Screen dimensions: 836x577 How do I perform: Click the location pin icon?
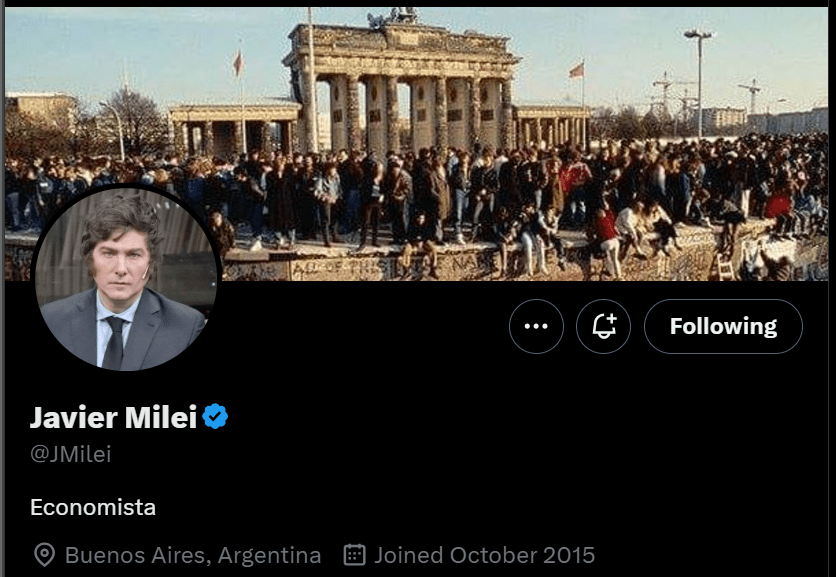click(x=44, y=555)
